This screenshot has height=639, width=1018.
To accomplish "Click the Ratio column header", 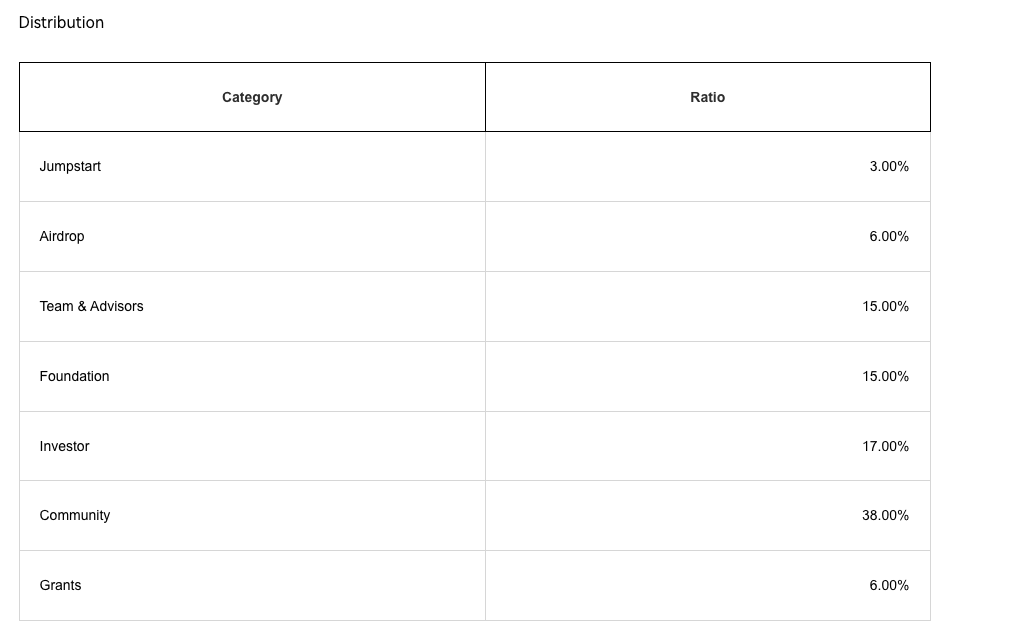I will 707,97.
